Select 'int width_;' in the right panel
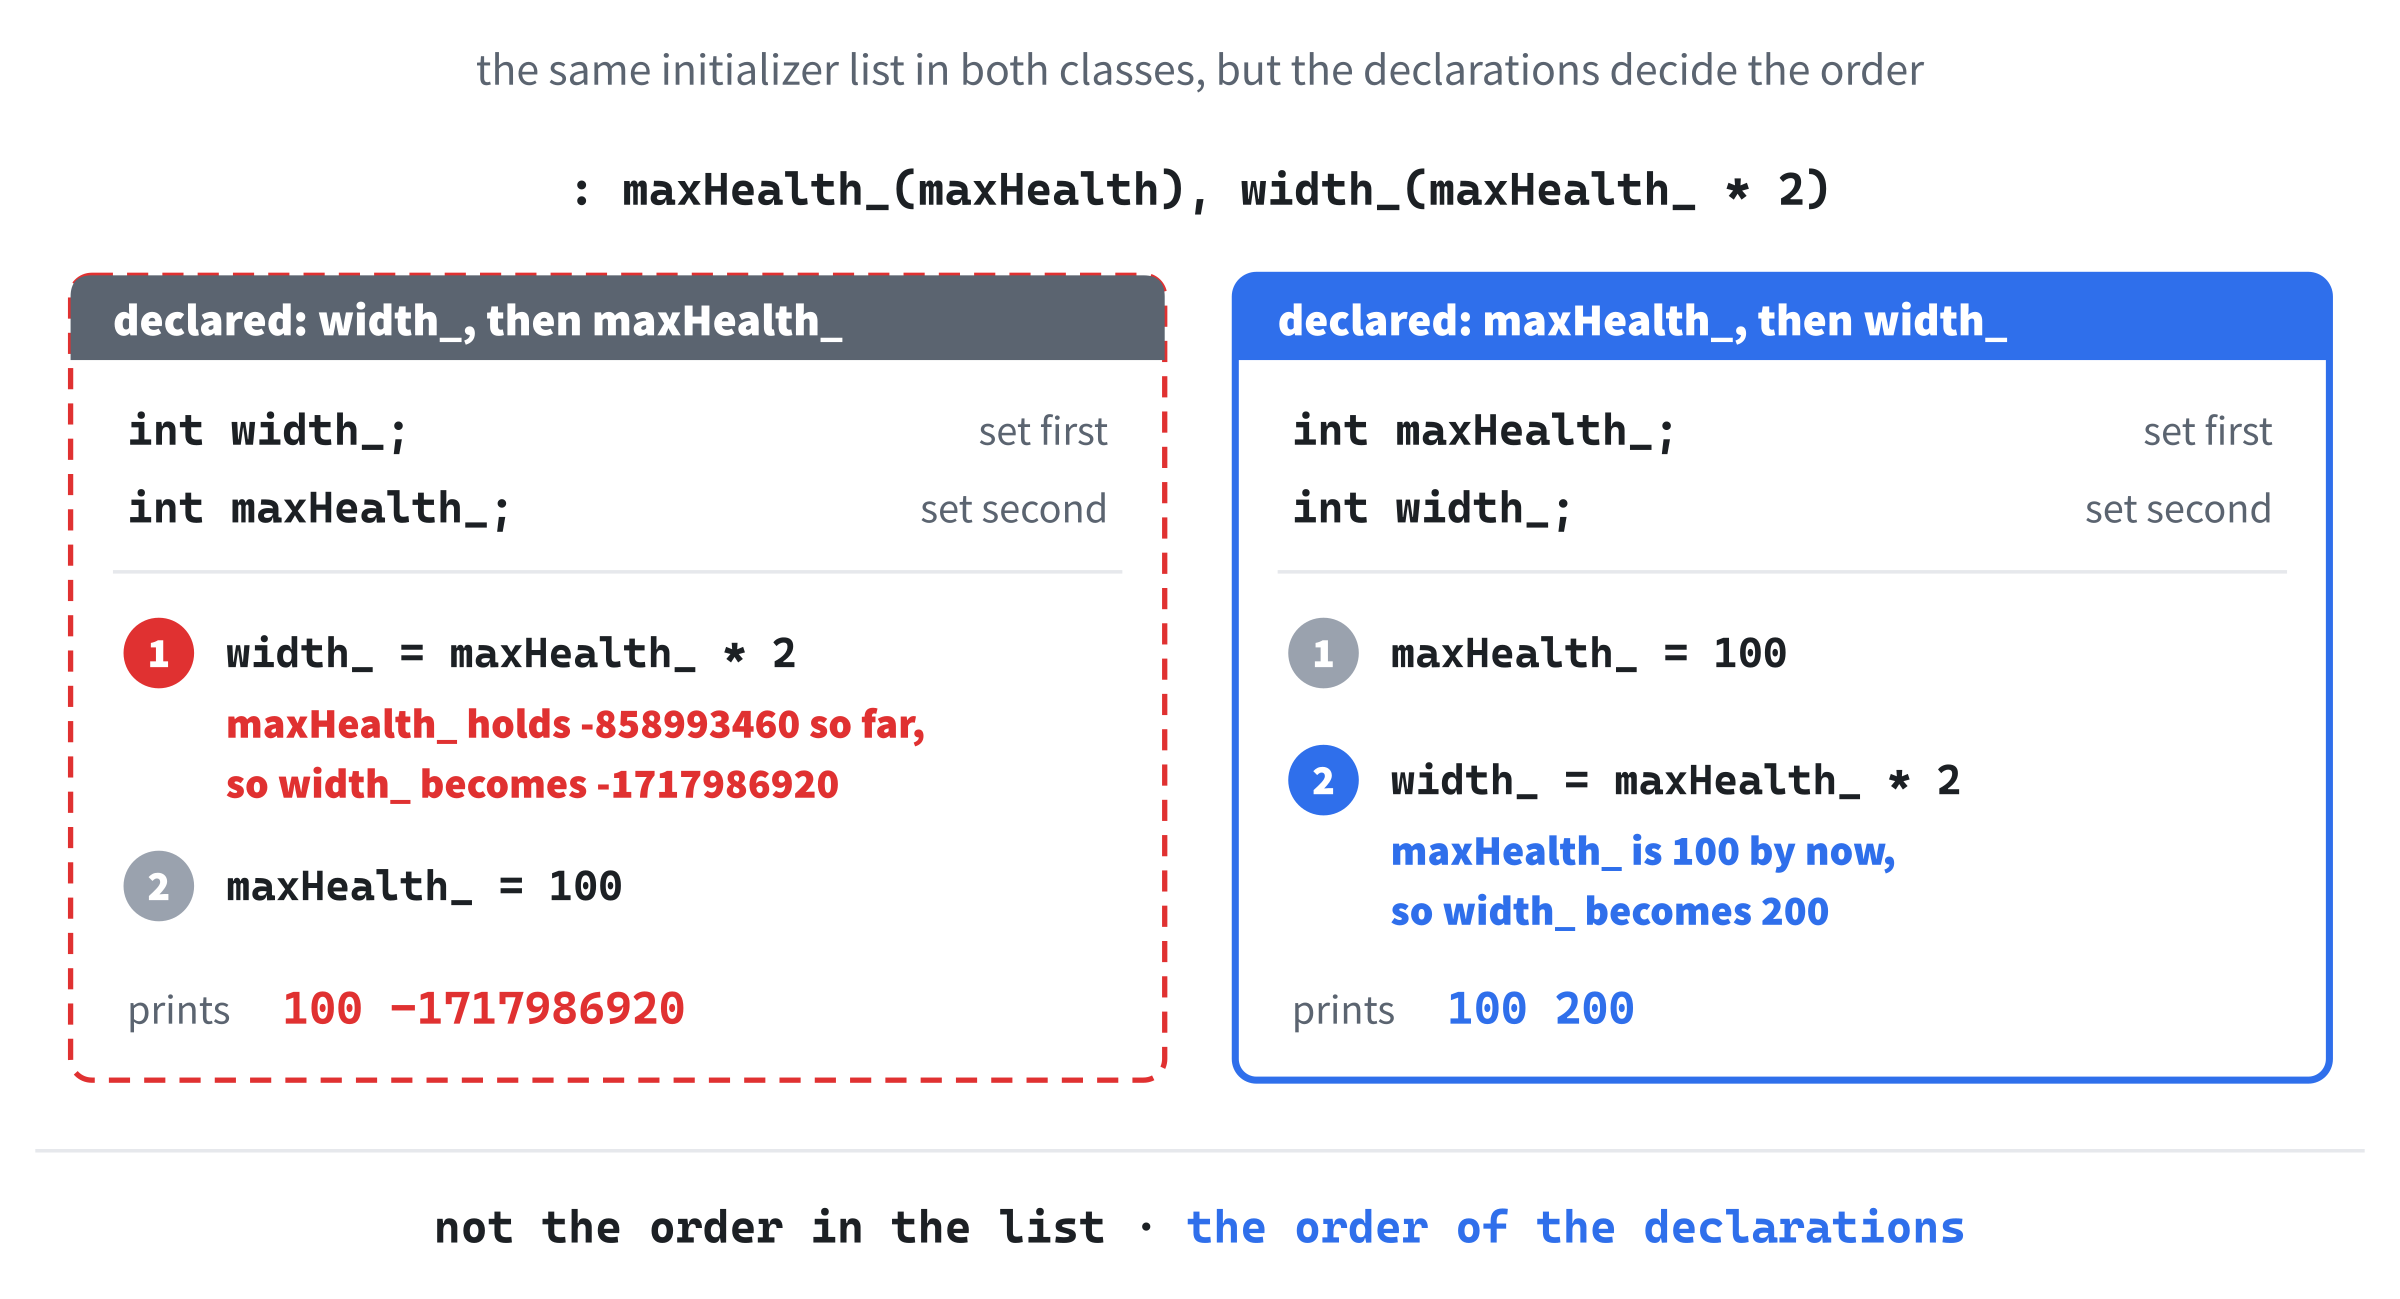This screenshot has height=1299, width=2400. pos(1432,509)
